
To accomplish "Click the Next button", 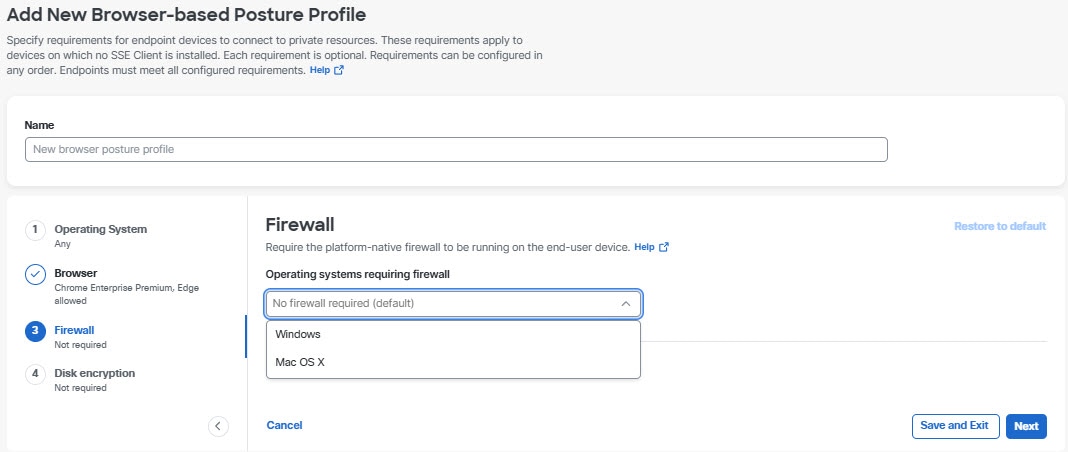I will [1026, 426].
